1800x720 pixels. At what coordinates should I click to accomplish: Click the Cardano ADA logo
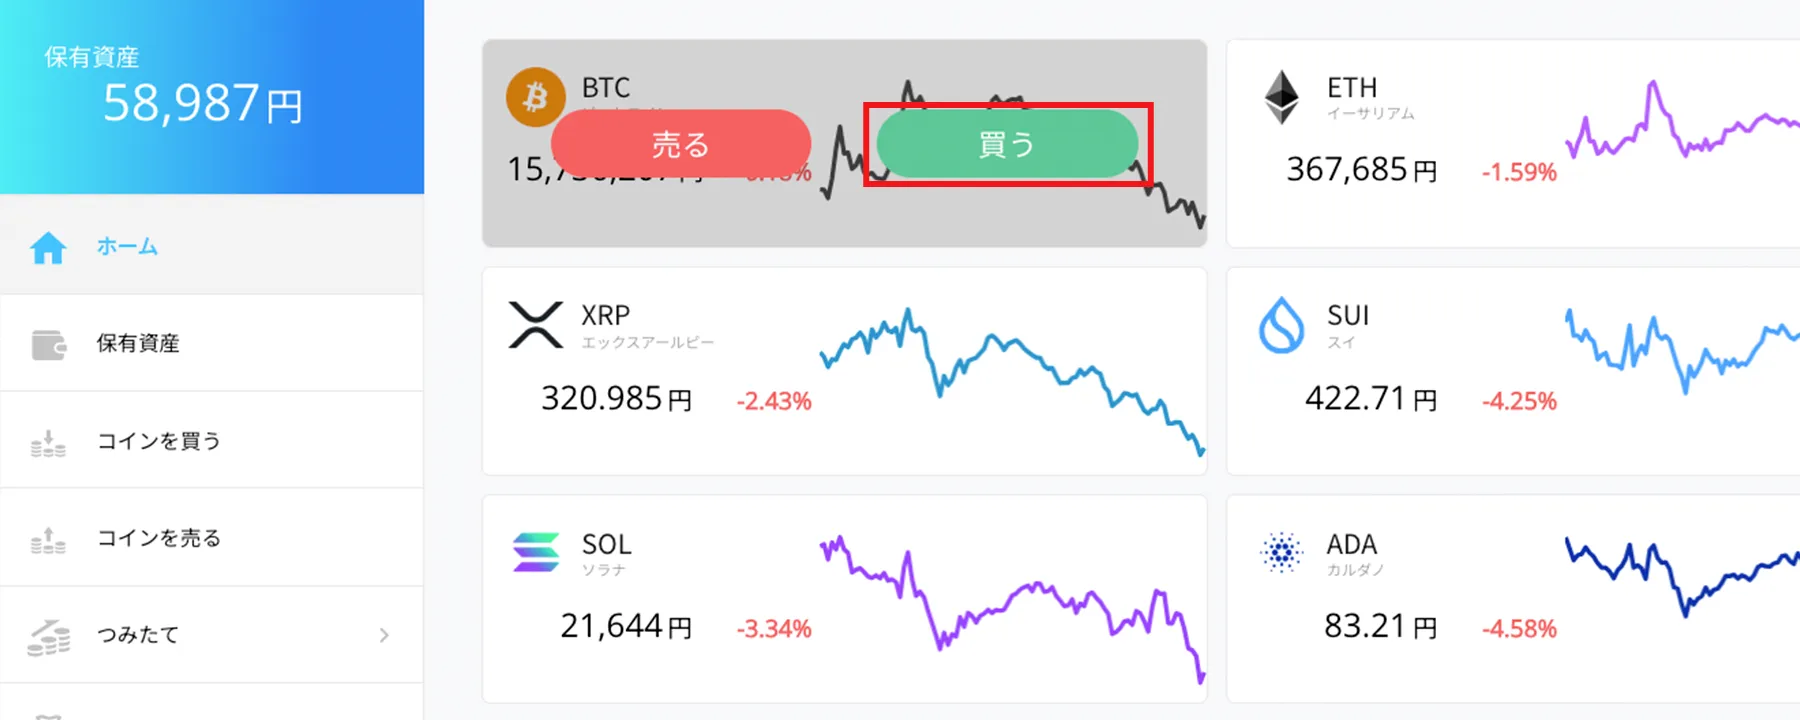1281,552
